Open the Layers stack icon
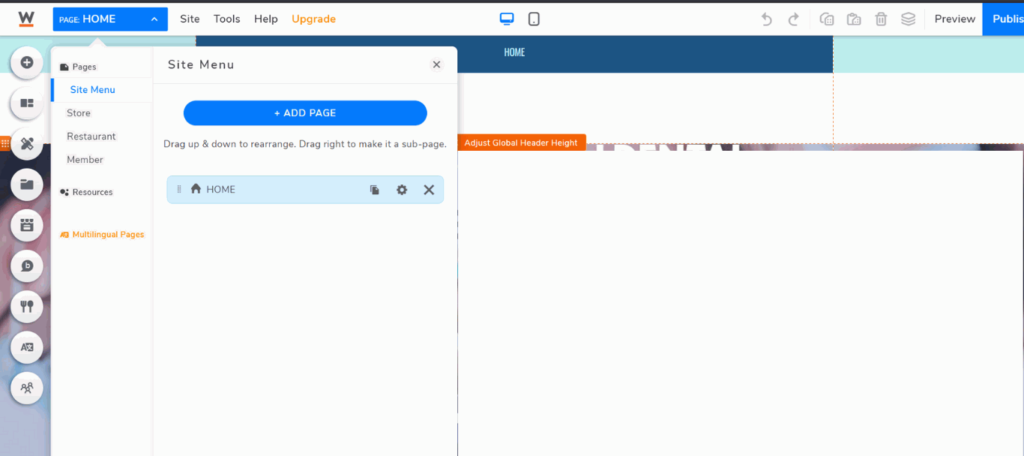Image resolution: width=1024 pixels, height=456 pixels. click(x=908, y=20)
